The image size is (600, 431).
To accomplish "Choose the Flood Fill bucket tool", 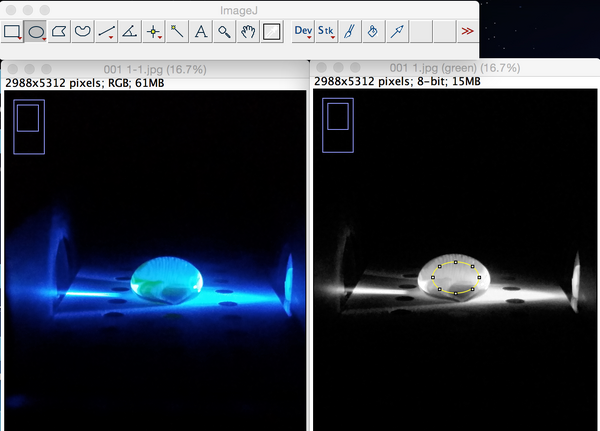I will tap(372, 32).
